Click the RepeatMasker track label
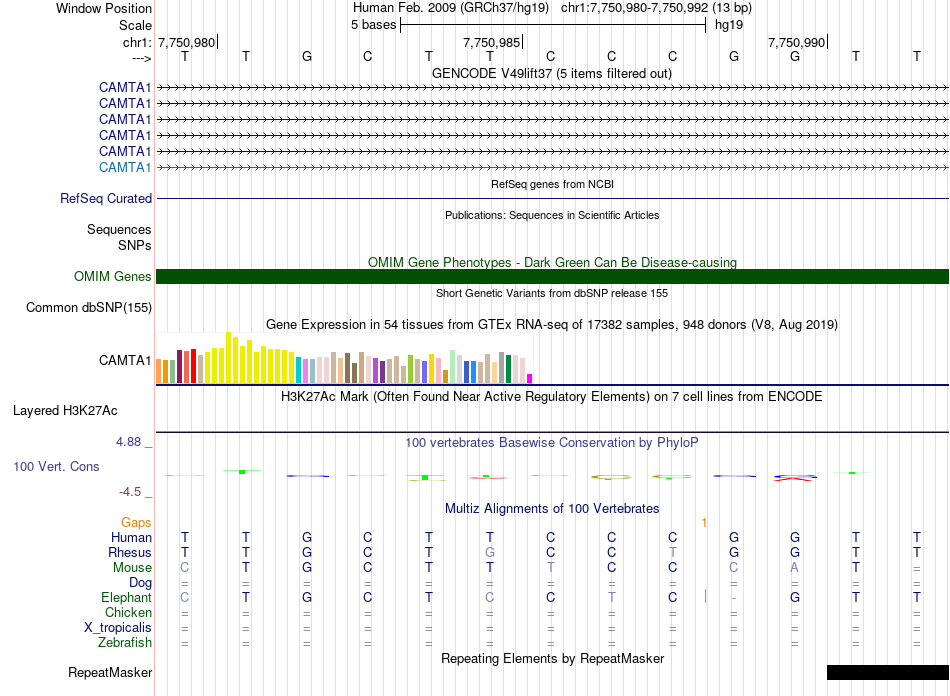 pyautogui.click(x=109, y=673)
